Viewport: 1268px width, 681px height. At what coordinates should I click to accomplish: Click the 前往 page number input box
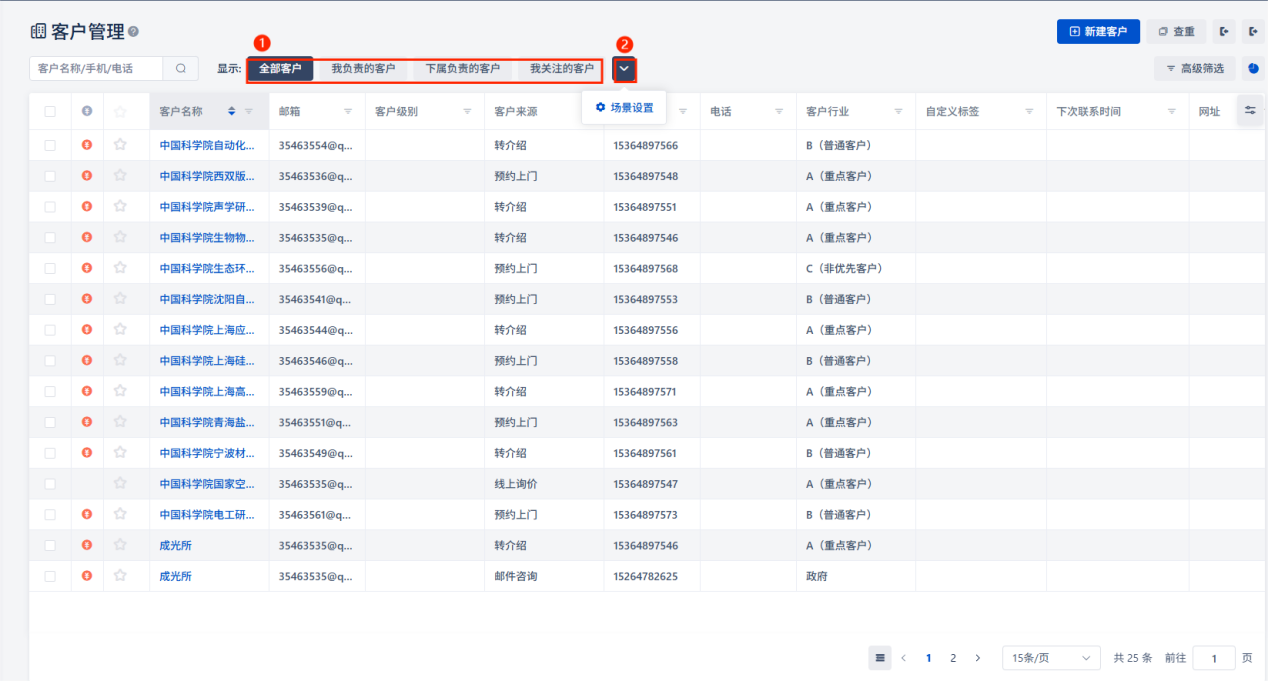click(1215, 658)
